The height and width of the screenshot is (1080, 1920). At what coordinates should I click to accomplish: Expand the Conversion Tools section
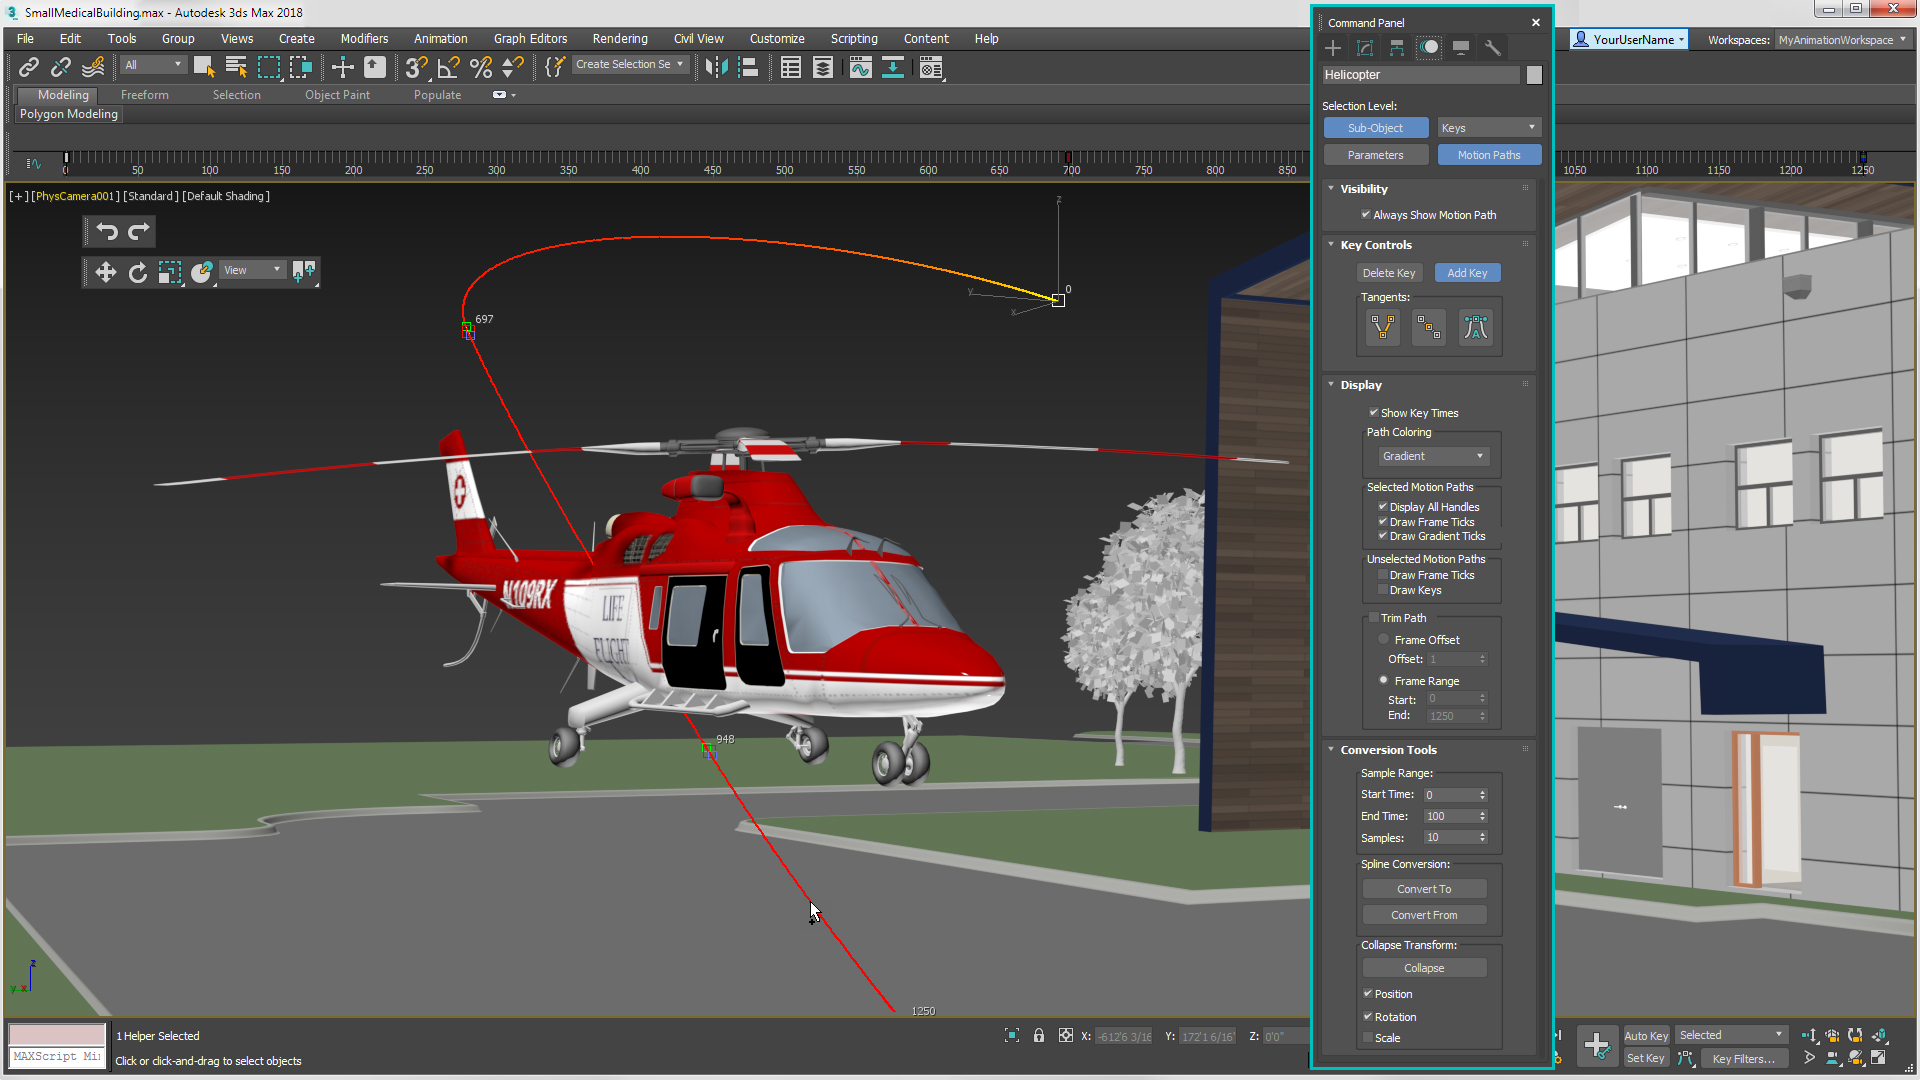pyautogui.click(x=1389, y=749)
